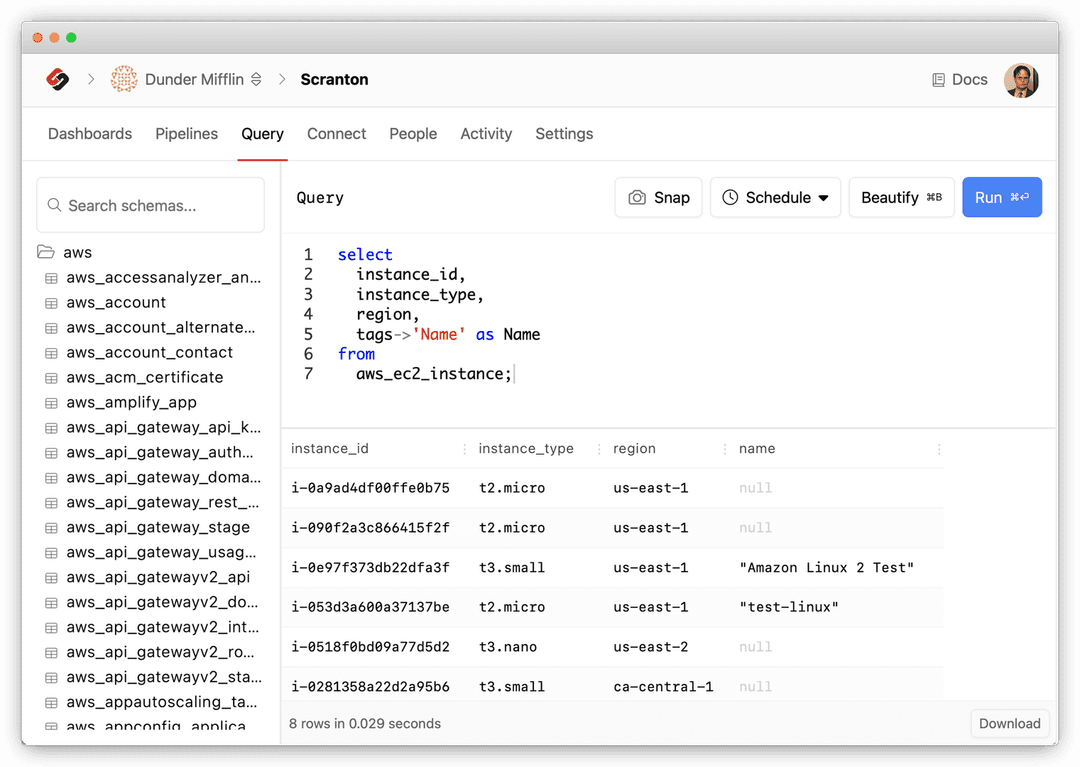Download the query results
Screen dimensions: 1080x767
point(1009,723)
